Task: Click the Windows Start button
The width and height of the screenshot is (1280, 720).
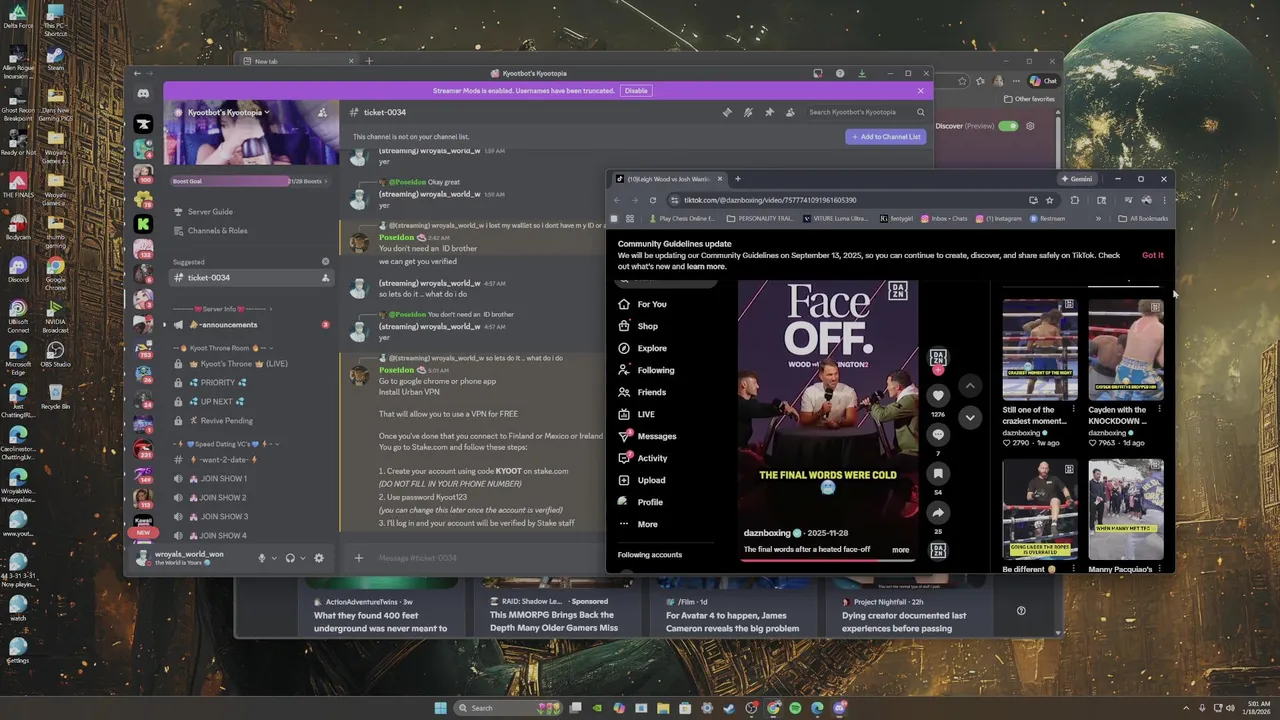Action: pyautogui.click(x=441, y=708)
